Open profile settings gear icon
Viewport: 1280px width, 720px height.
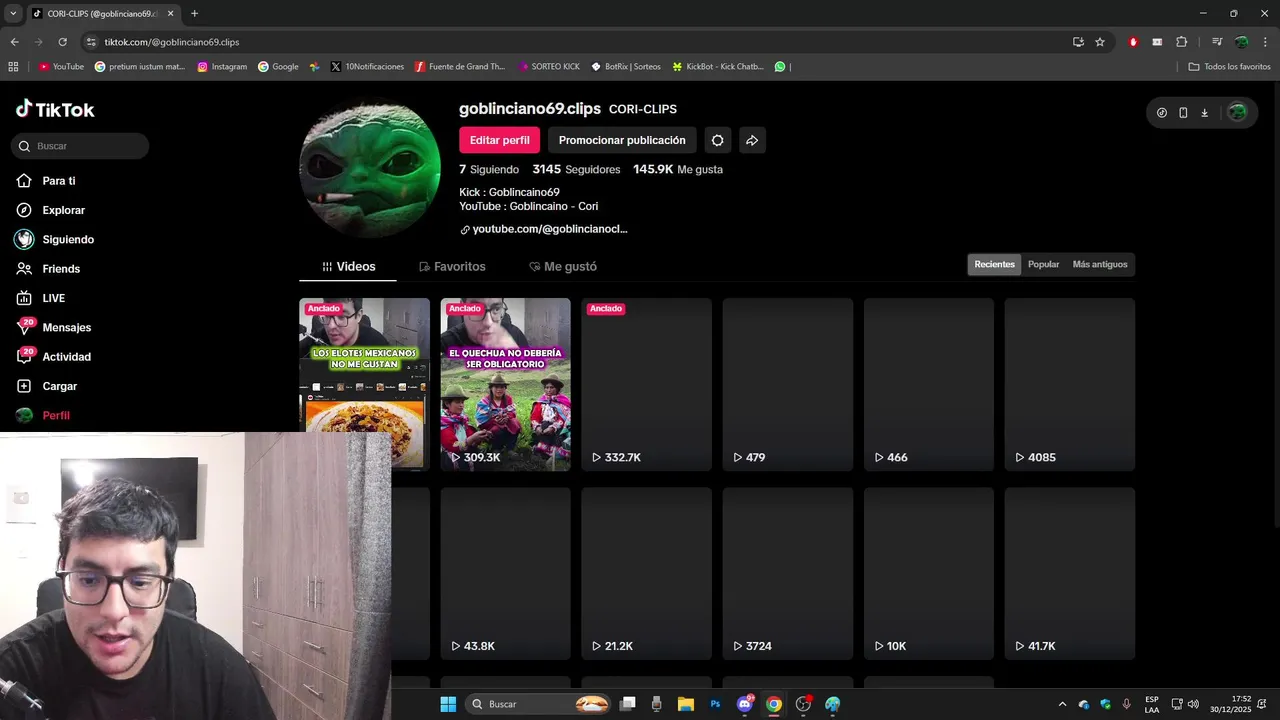[717, 140]
